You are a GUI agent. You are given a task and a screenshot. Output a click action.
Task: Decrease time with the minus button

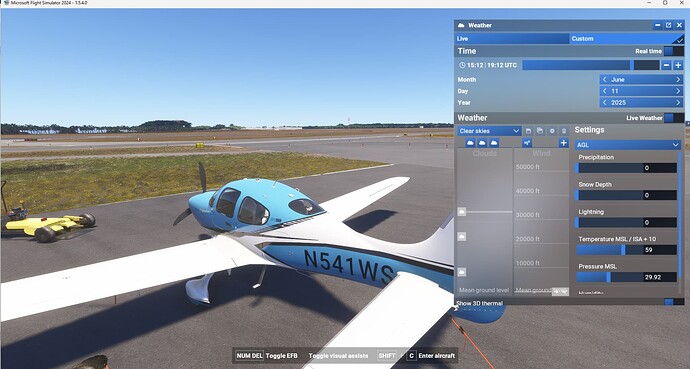pos(667,65)
